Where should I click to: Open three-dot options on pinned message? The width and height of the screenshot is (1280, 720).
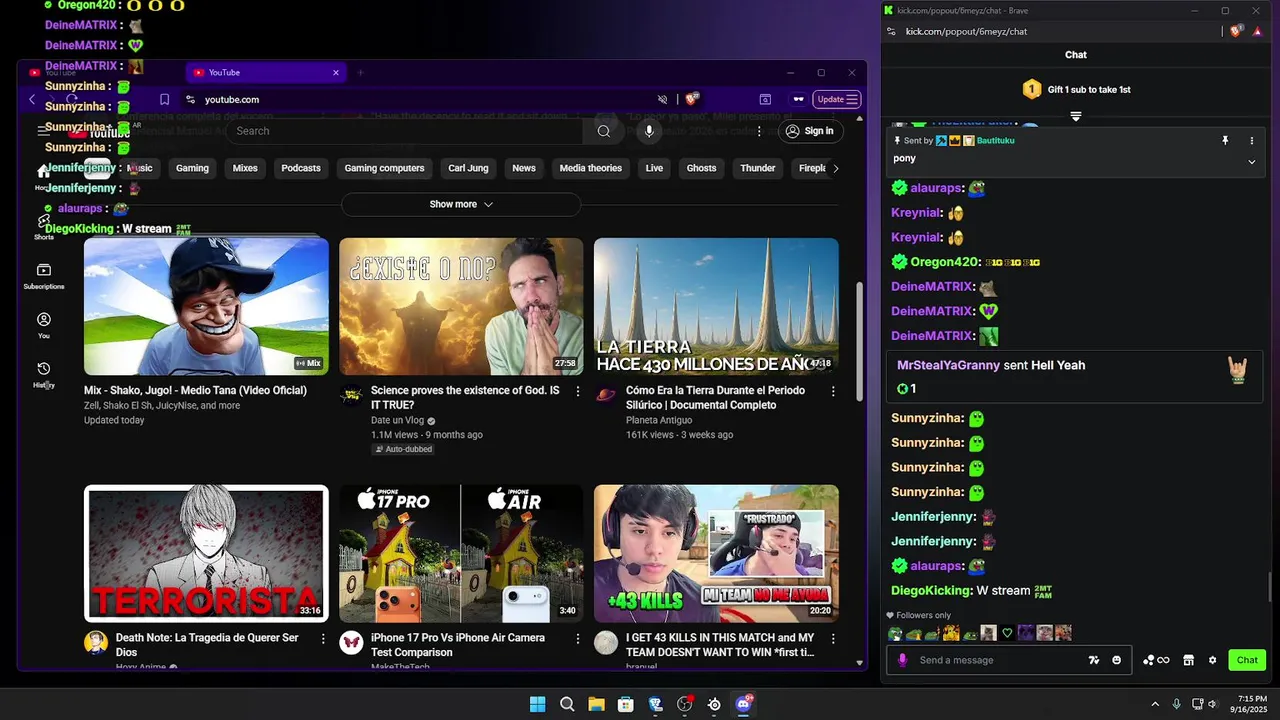1251,141
